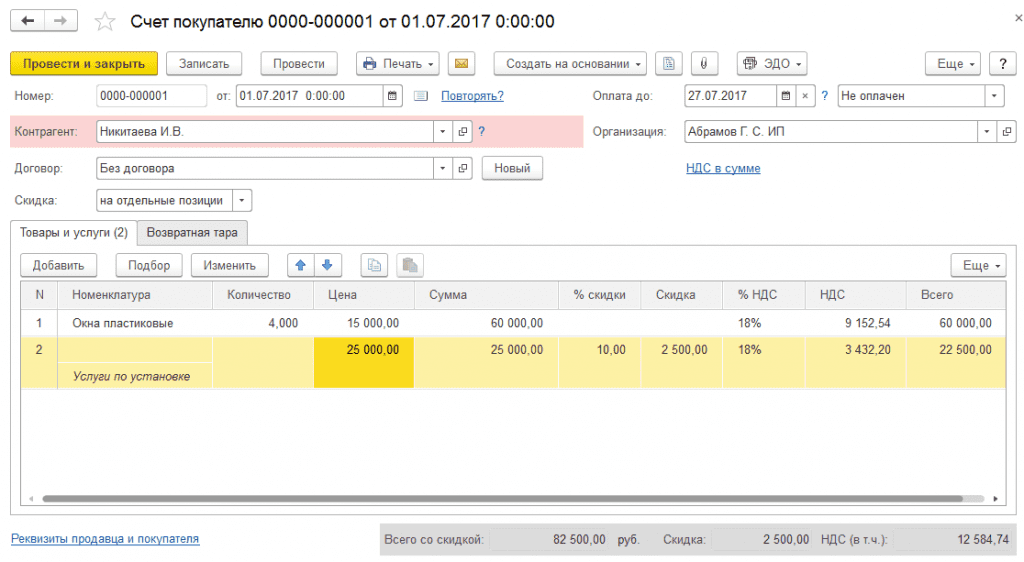Click the Изменить button
Viewport: 1024px width, 562px height.
click(x=229, y=265)
